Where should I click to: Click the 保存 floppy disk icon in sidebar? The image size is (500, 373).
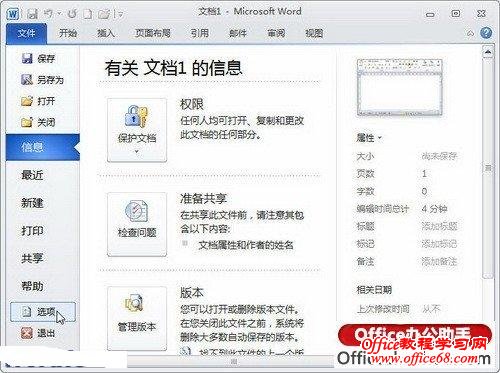(27, 59)
